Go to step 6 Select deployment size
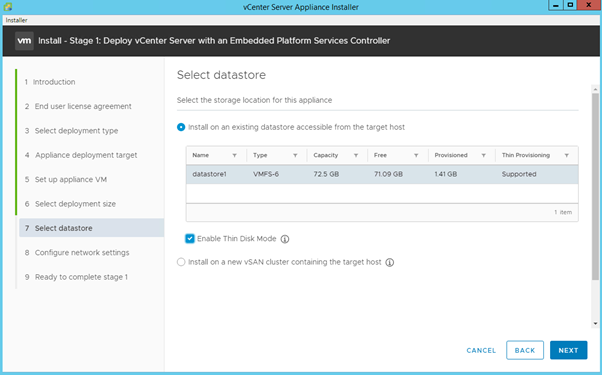 coord(70,204)
